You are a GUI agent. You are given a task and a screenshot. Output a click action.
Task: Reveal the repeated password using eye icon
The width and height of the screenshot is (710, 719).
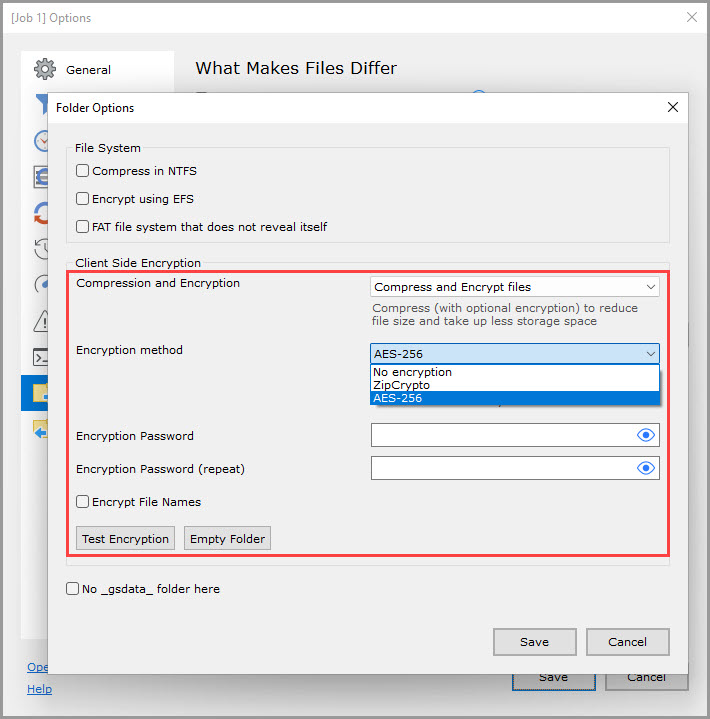click(x=646, y=468)
